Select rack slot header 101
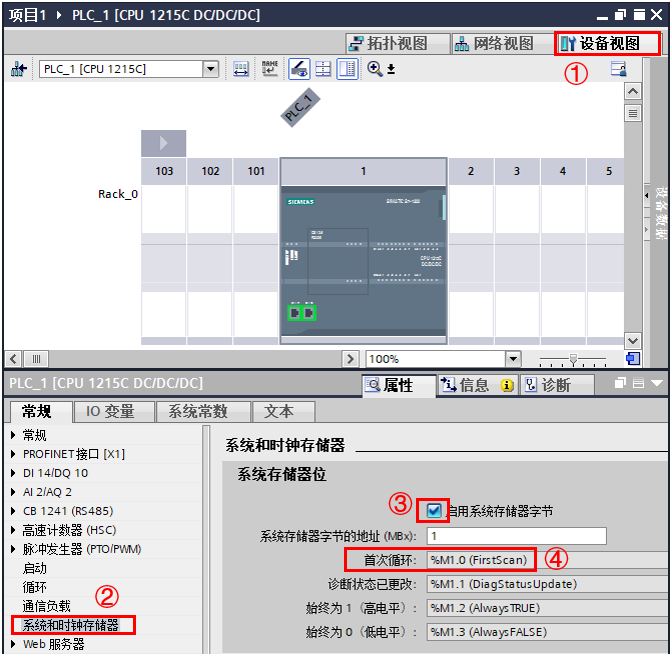The height and width of the screenshot is (657, 671). tap(256, 171)
